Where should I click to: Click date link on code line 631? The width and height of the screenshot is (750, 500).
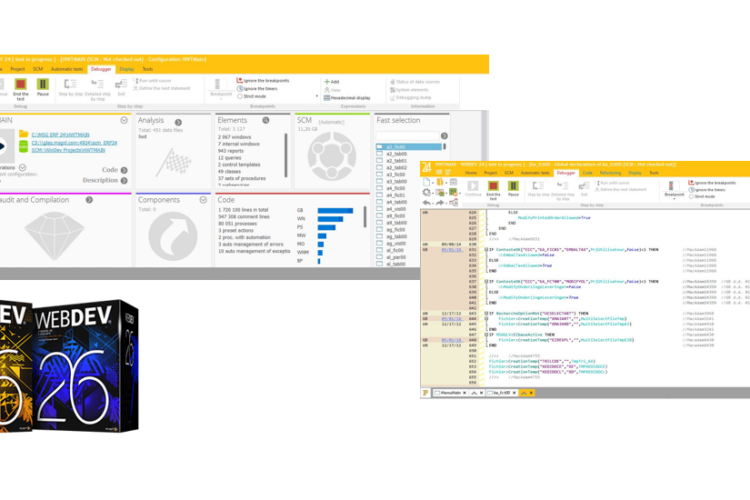click(452, 250)
